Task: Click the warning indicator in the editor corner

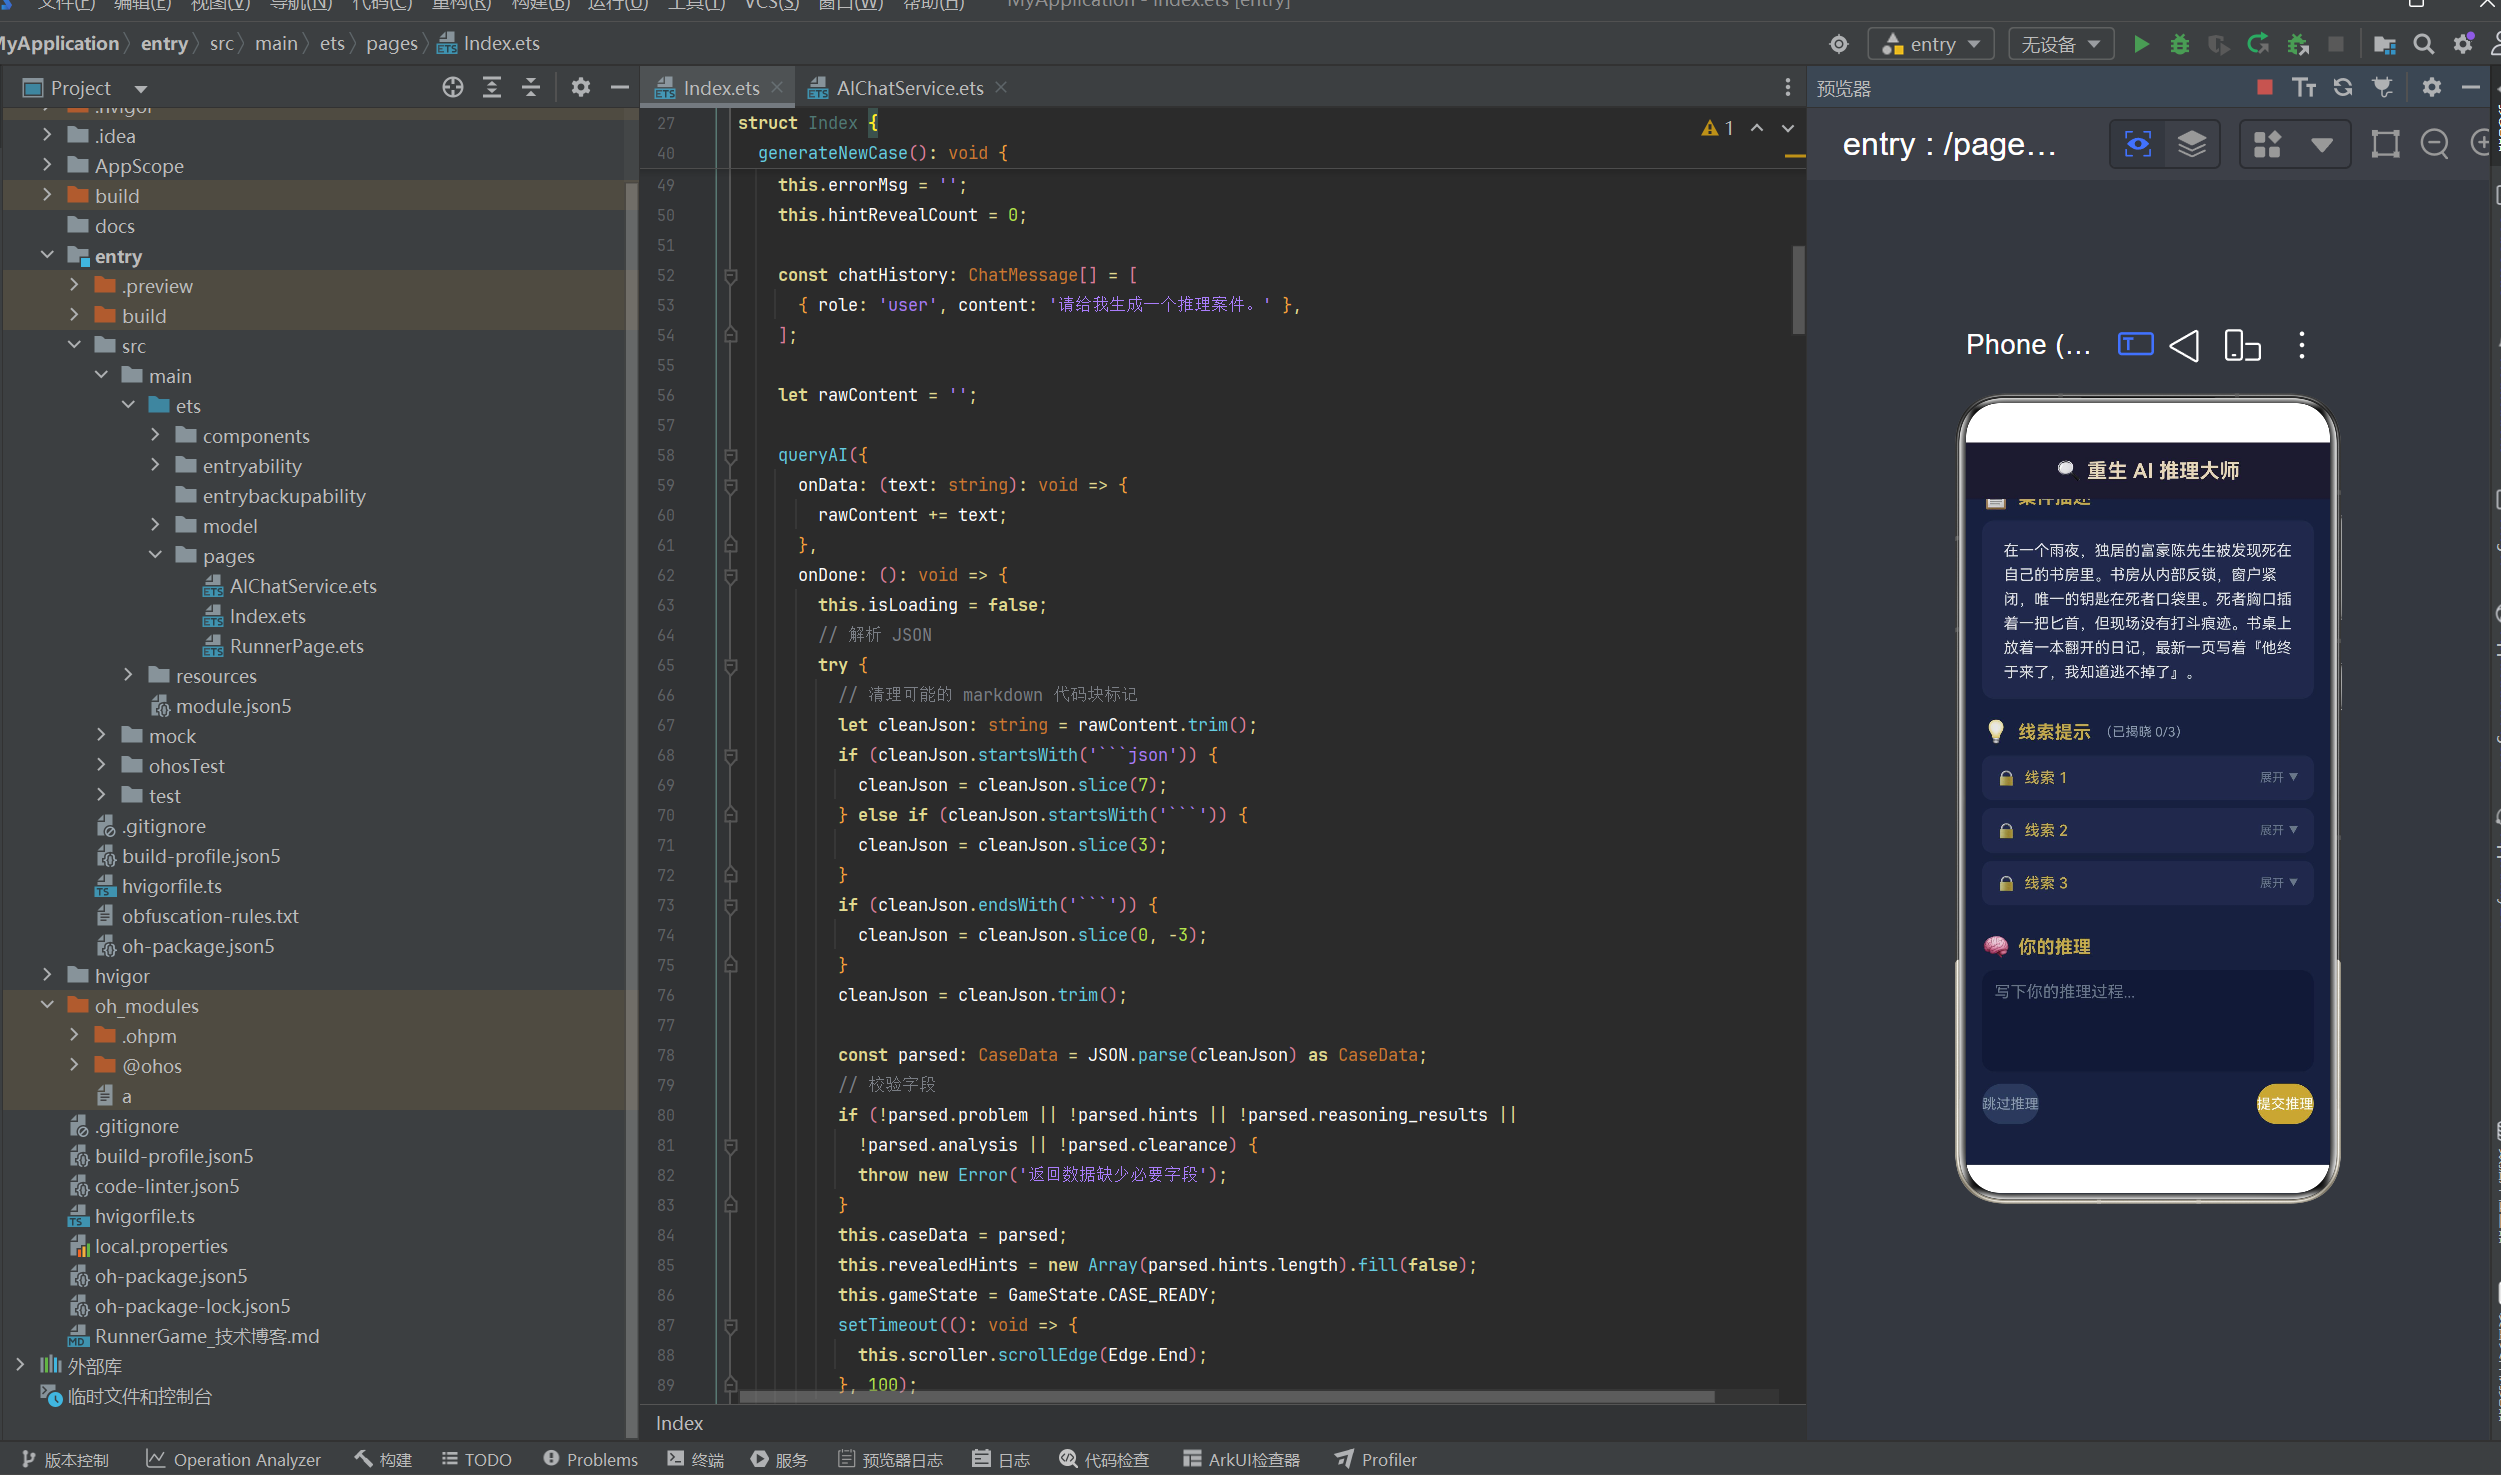Action: tap(1717, 128)
